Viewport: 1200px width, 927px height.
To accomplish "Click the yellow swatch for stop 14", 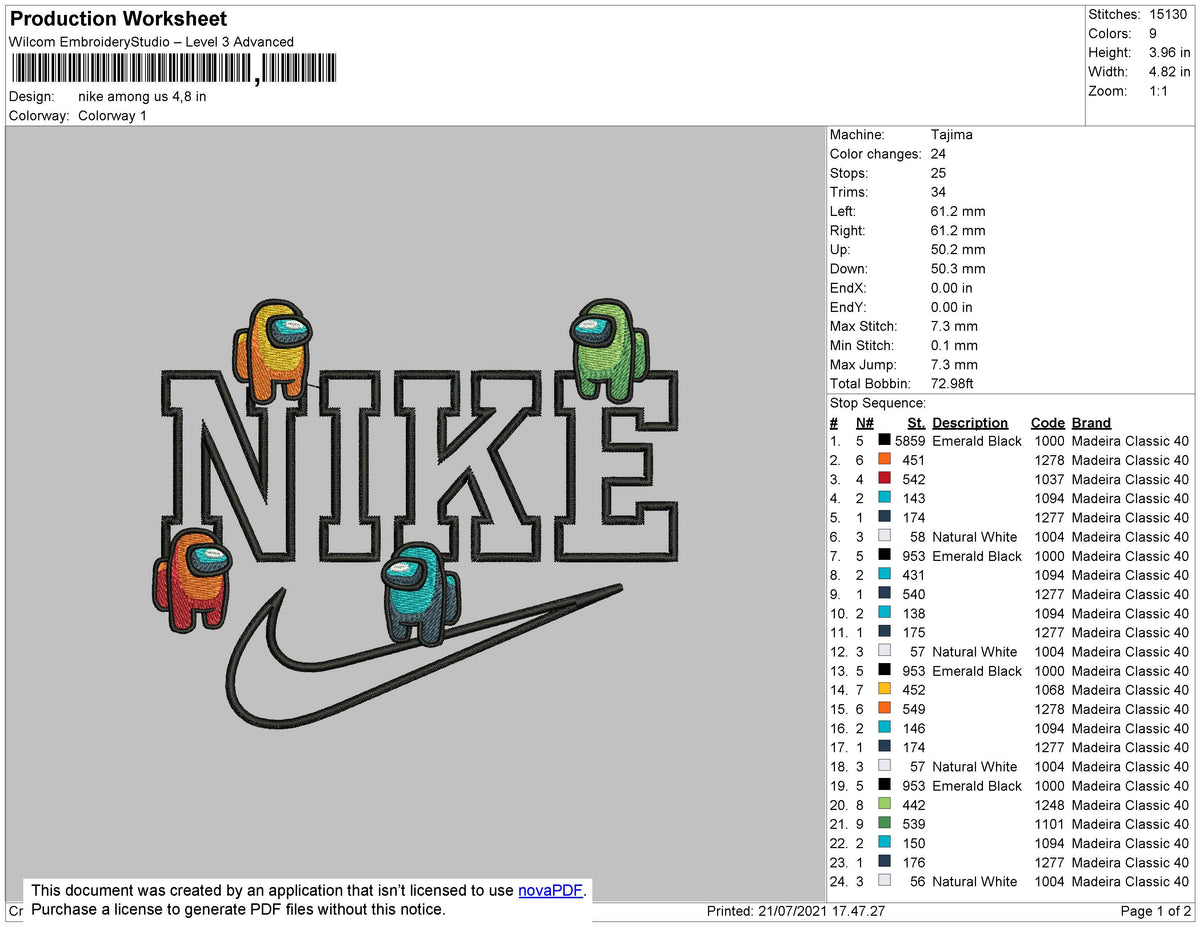I will [885, 689].
